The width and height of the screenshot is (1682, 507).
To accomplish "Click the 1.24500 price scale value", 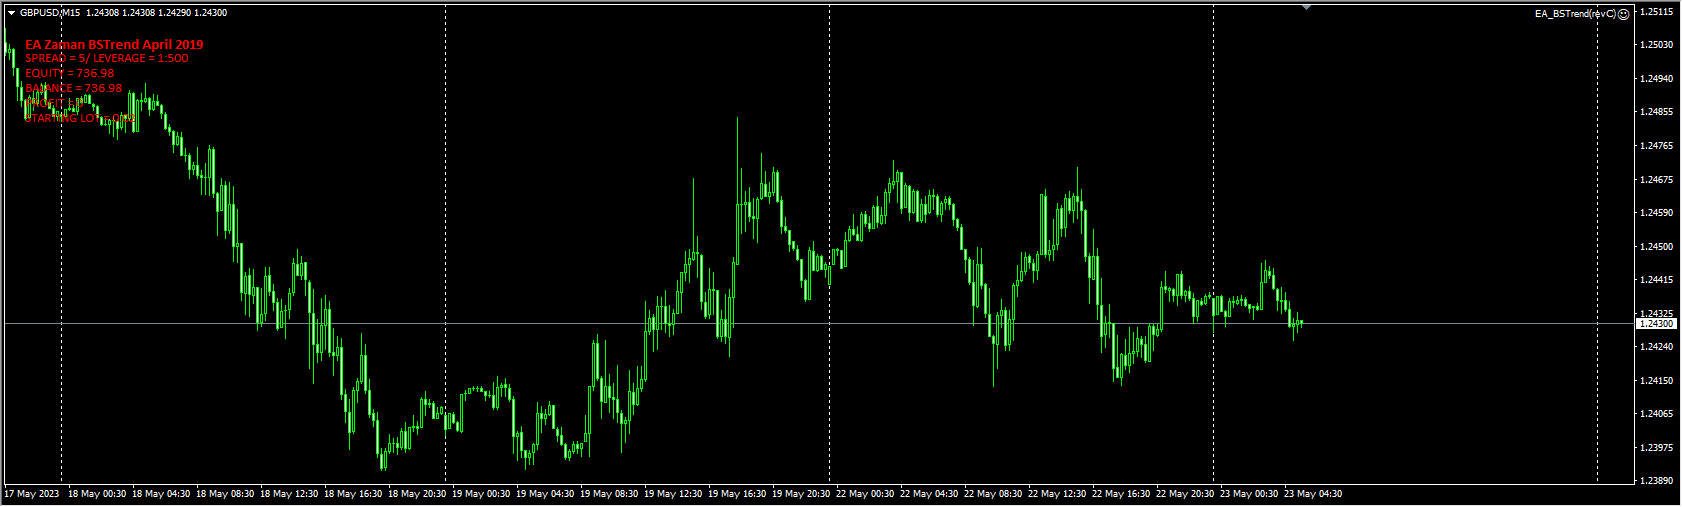I will point(1658,247).
